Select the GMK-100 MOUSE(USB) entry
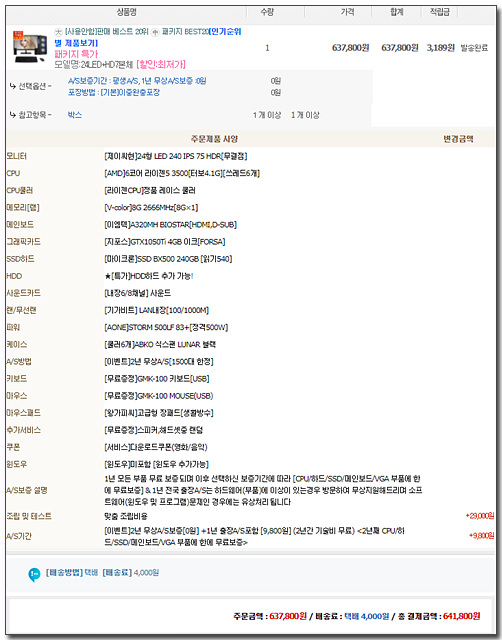Screen dimensions: 502x640 pos(159,396)
